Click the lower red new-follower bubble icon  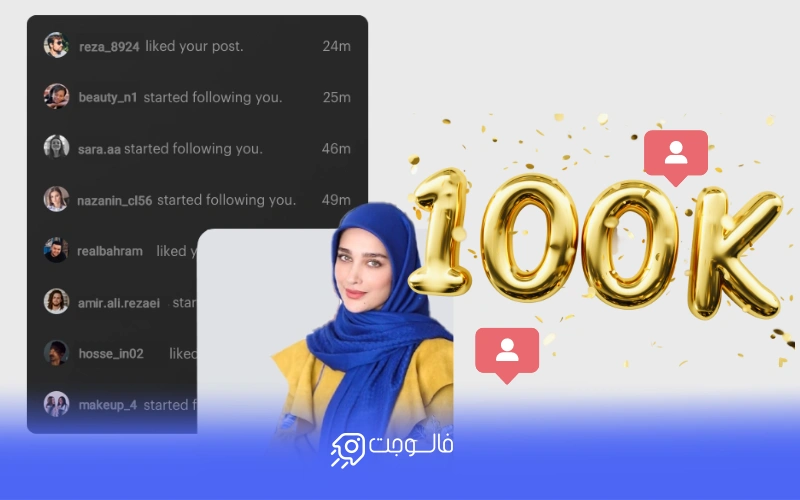pyautogui.click(x=507, y=352)
